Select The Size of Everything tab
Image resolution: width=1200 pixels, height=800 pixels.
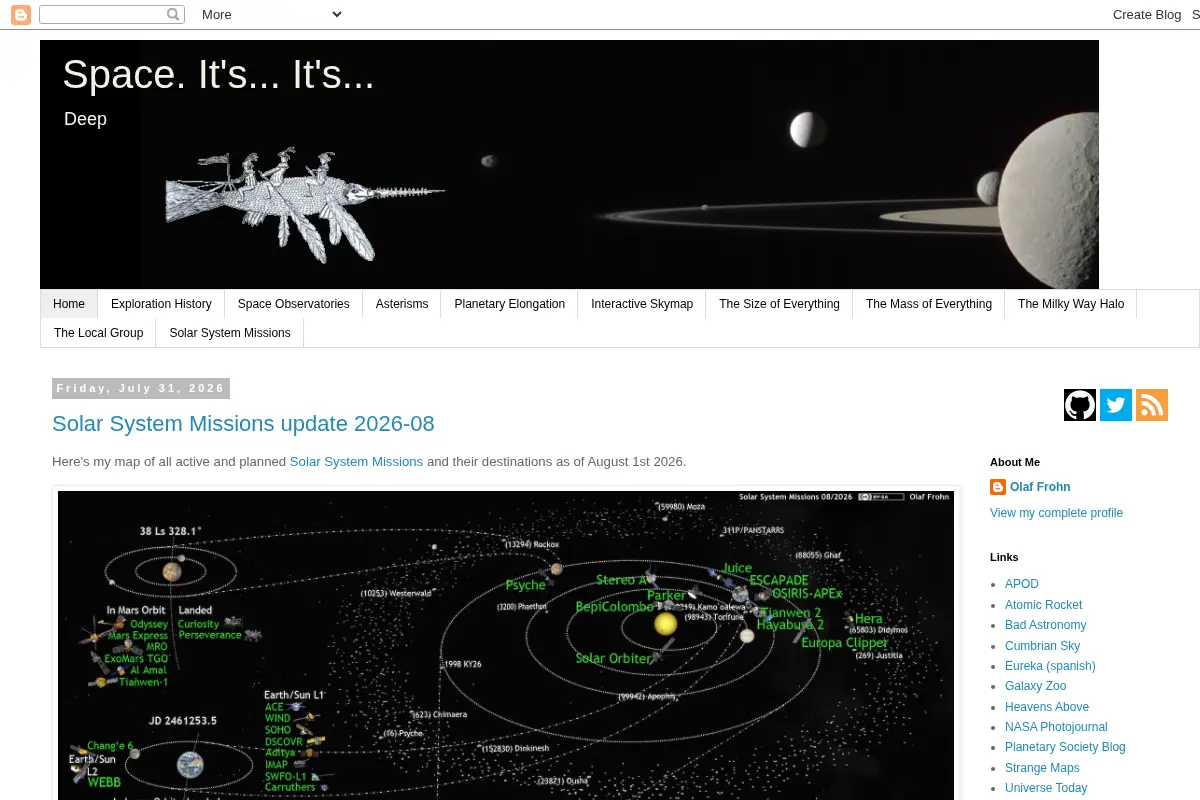[x=779, y=304]
